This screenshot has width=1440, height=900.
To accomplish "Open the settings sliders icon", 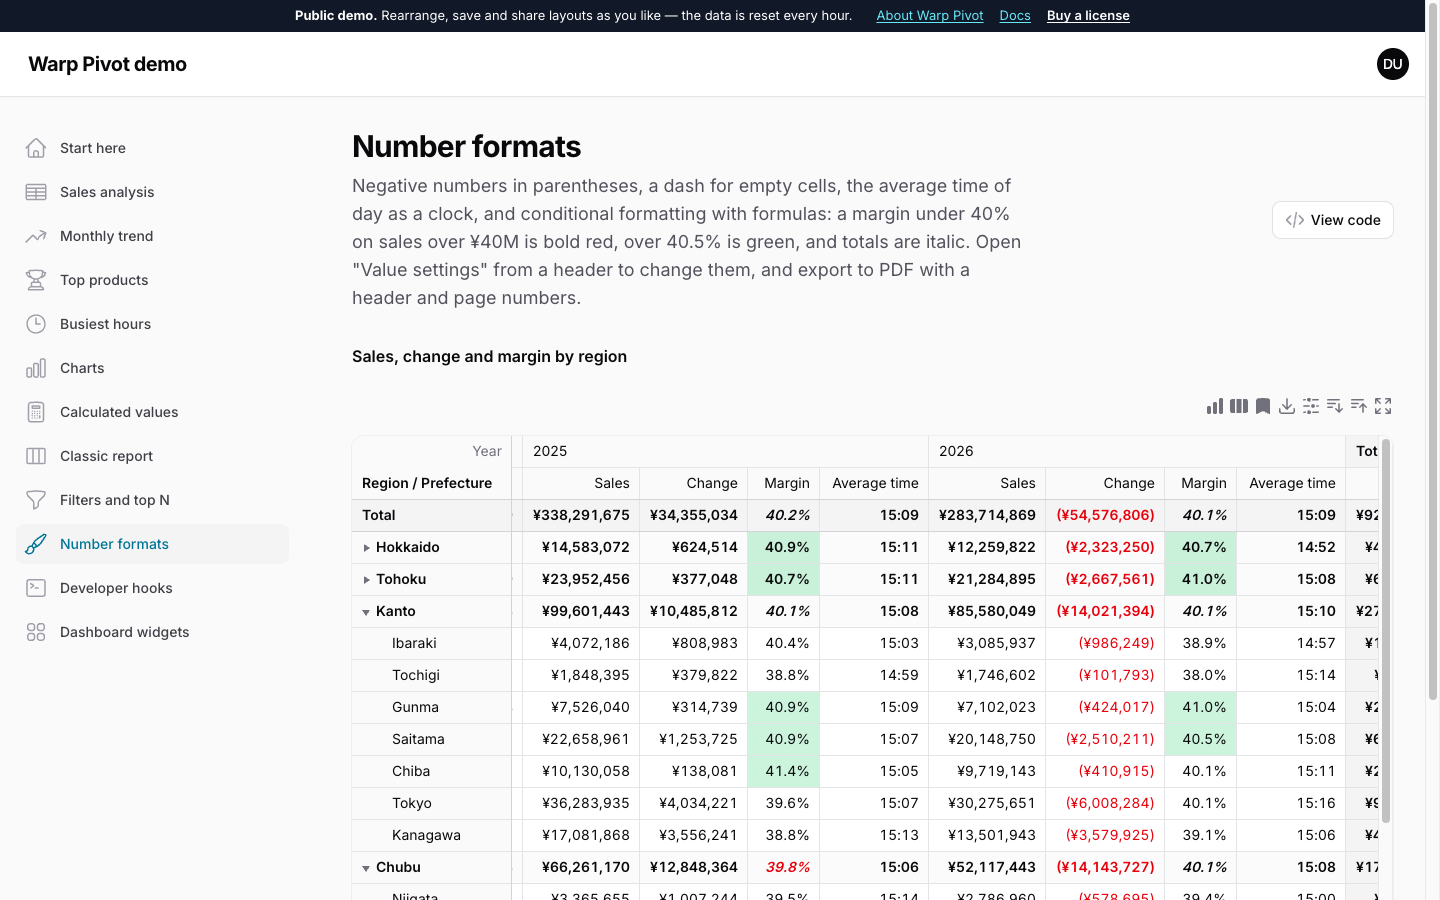I will pyautogui.click(x=1311, y=406).
